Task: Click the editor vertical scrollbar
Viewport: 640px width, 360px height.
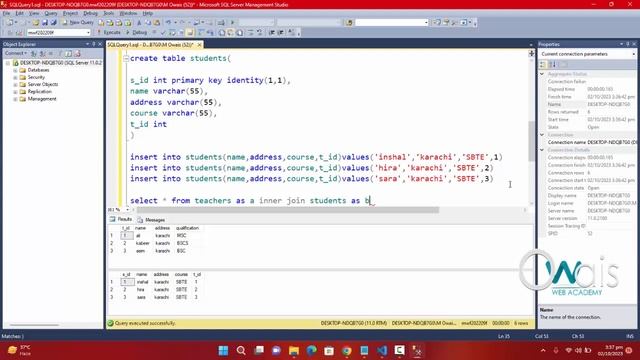Action: tap(531, 141)
